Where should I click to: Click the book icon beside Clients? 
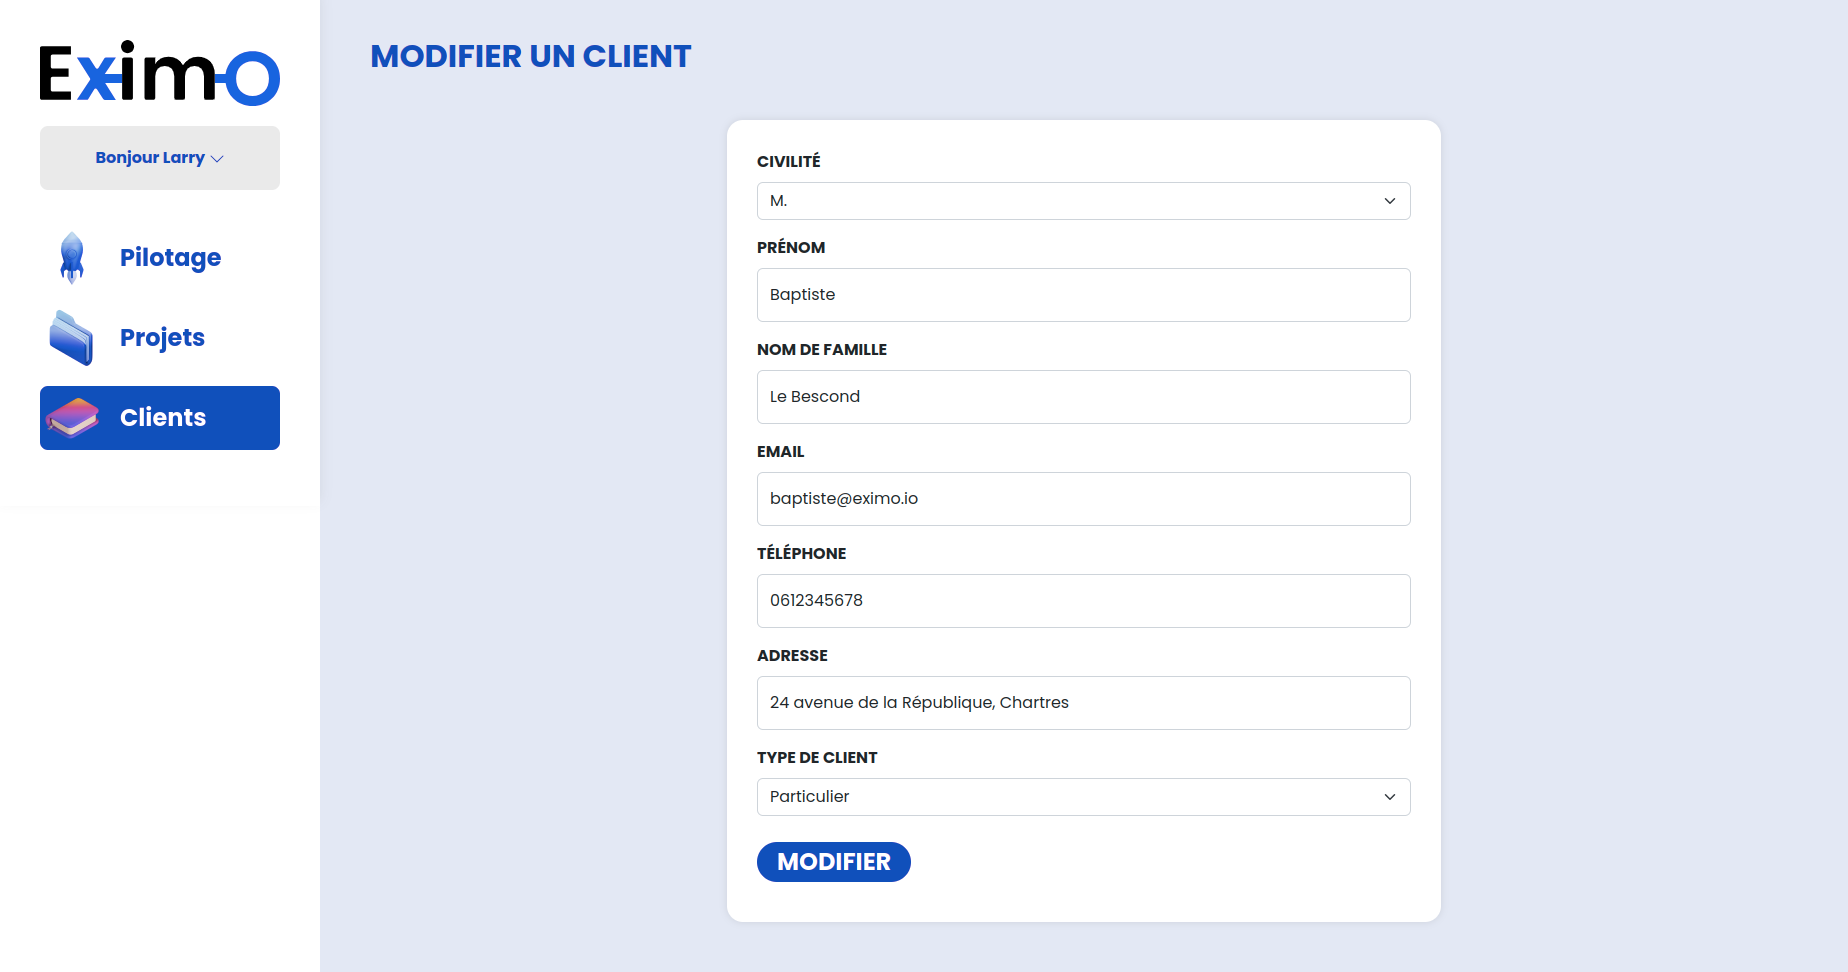click(72, 418)
